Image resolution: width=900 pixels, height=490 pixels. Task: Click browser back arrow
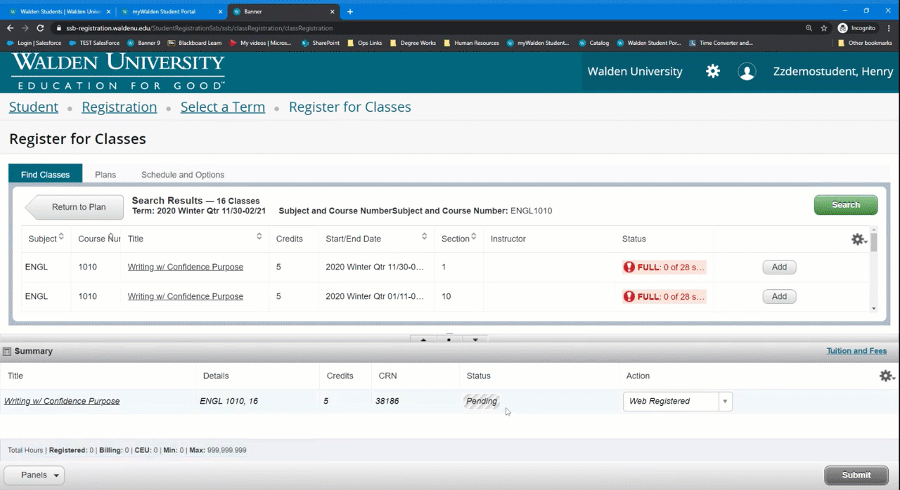(10, 28)
